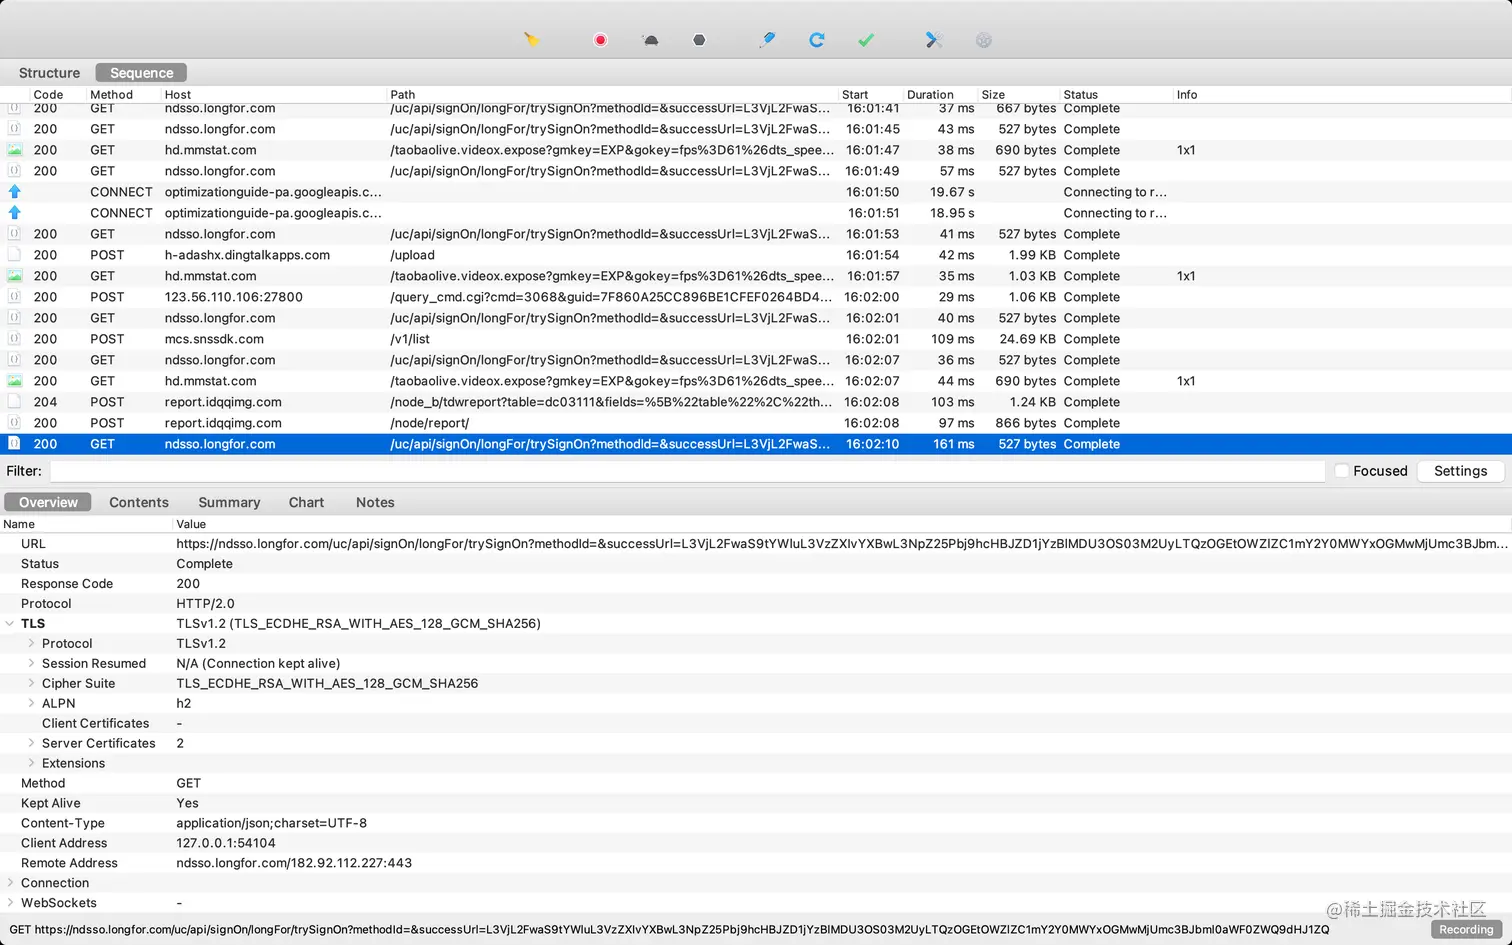Click the 19.67 s duration cell
Image resolution: width=1512 pixels, height=945 pixels.
tap(952, 192)
